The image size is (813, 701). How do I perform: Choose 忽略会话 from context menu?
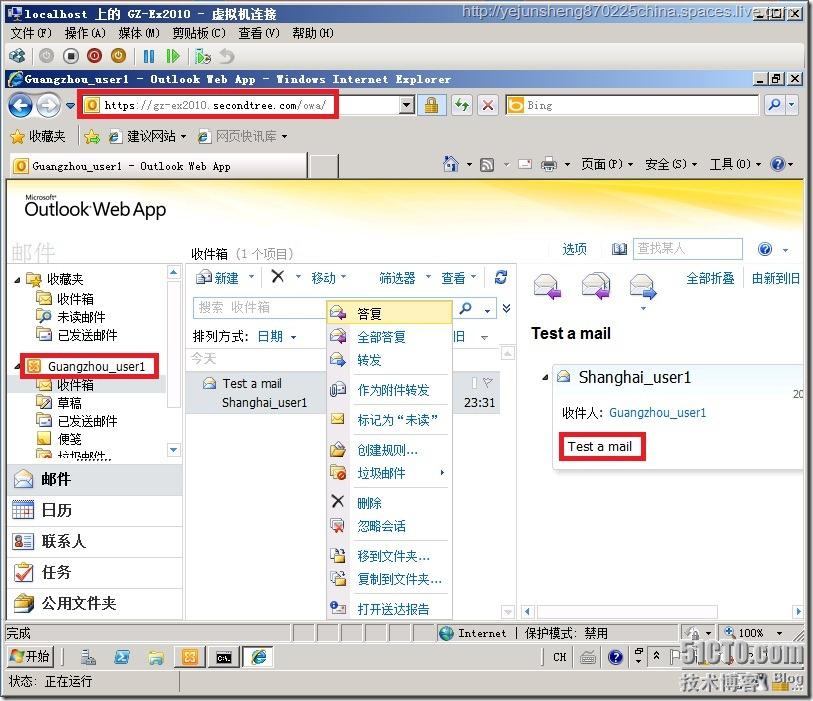(x=389, y=526)
